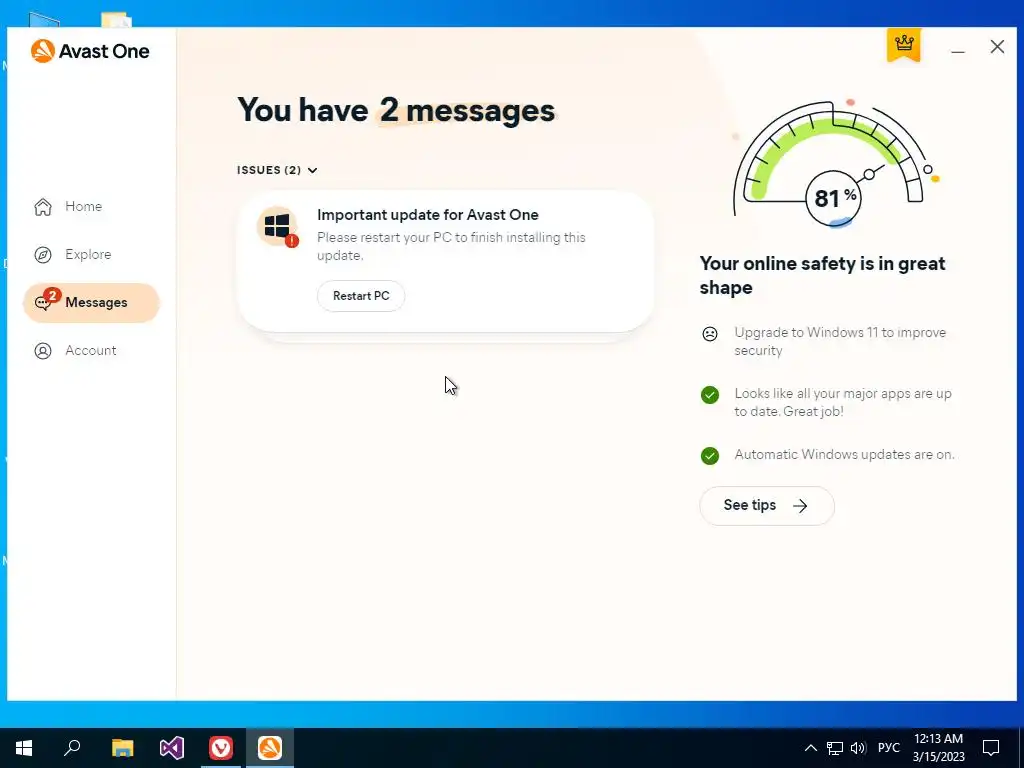Click the Account person icon
This screenshot has width=1024, height=768.
click(43, 351)
